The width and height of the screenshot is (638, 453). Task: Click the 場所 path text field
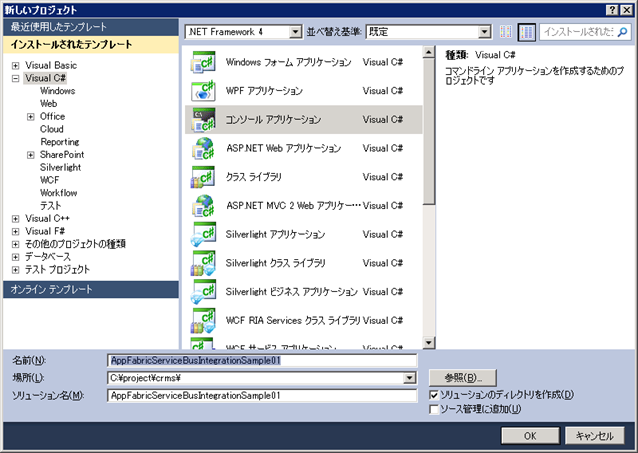256,378
